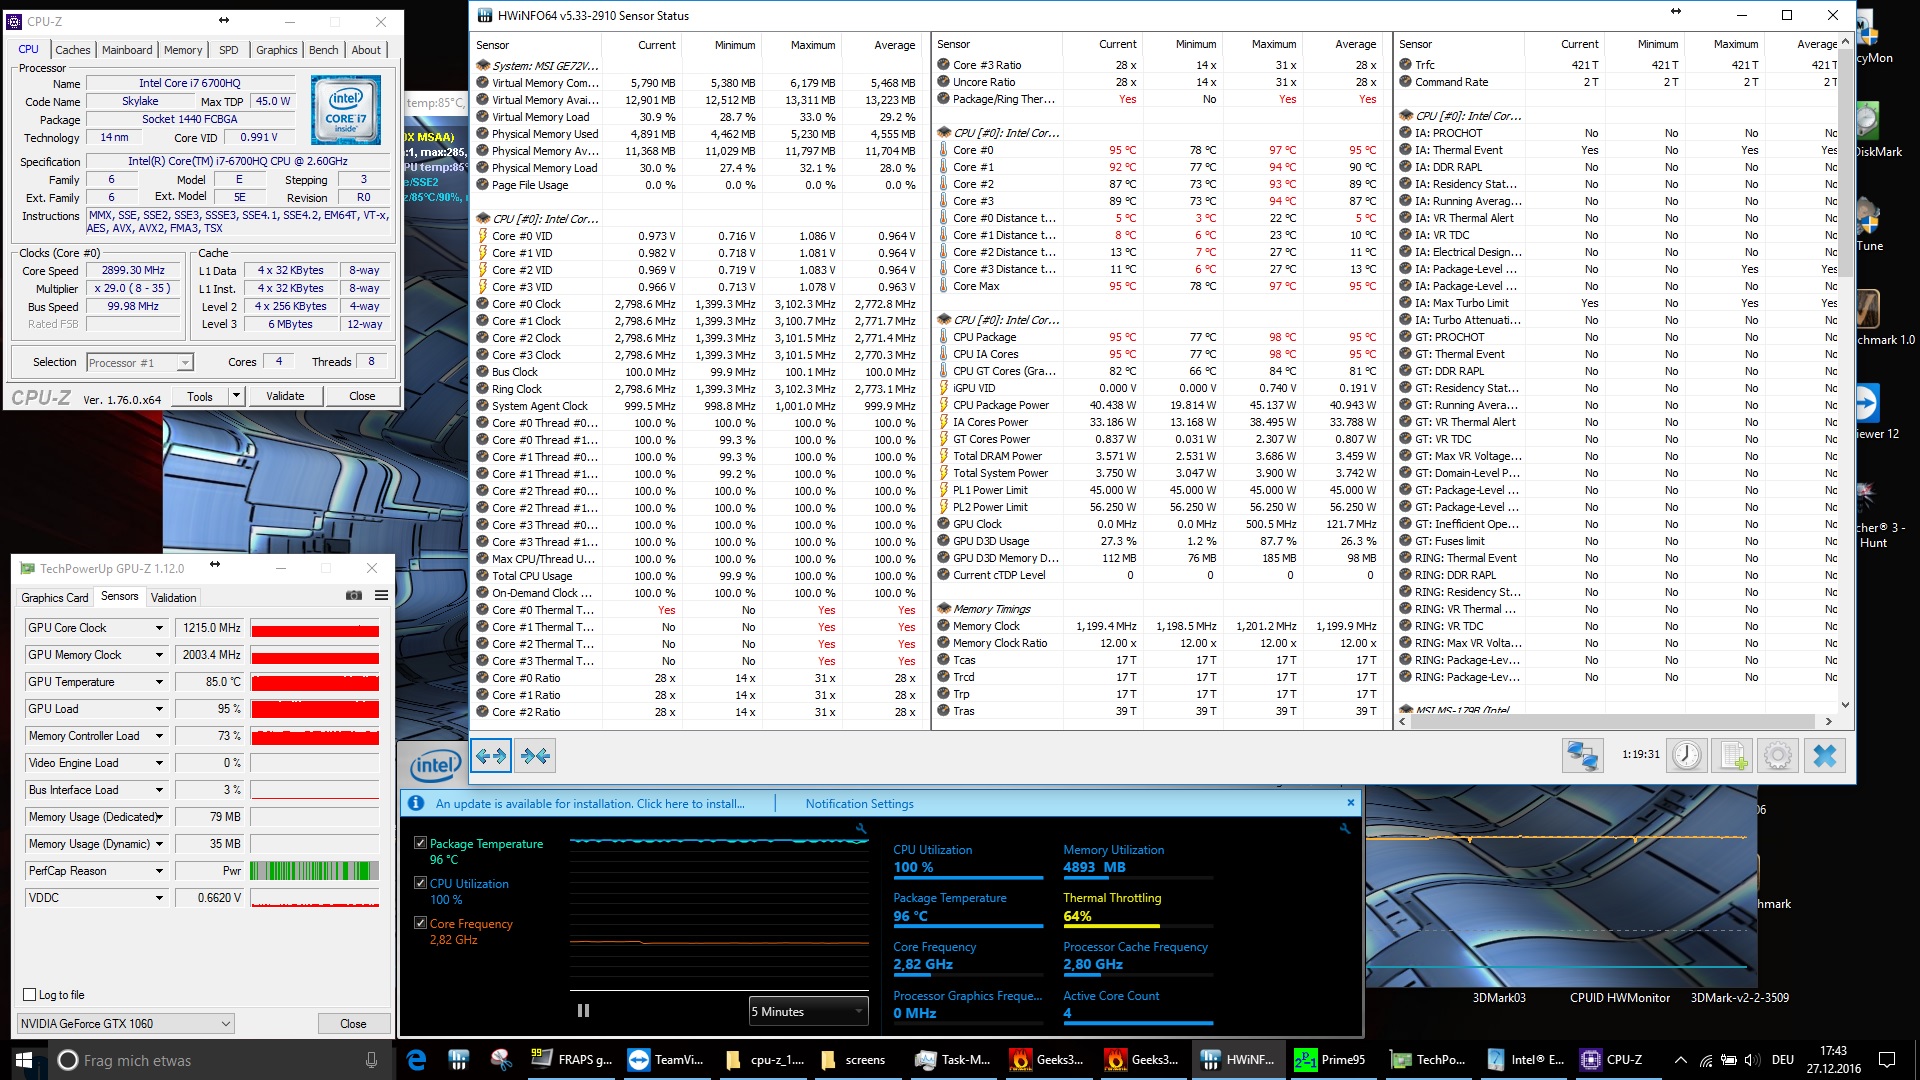Open GPU-Z Validation tab
The height and width of the screenshot is (1080, 1920).
coord(173,597)
